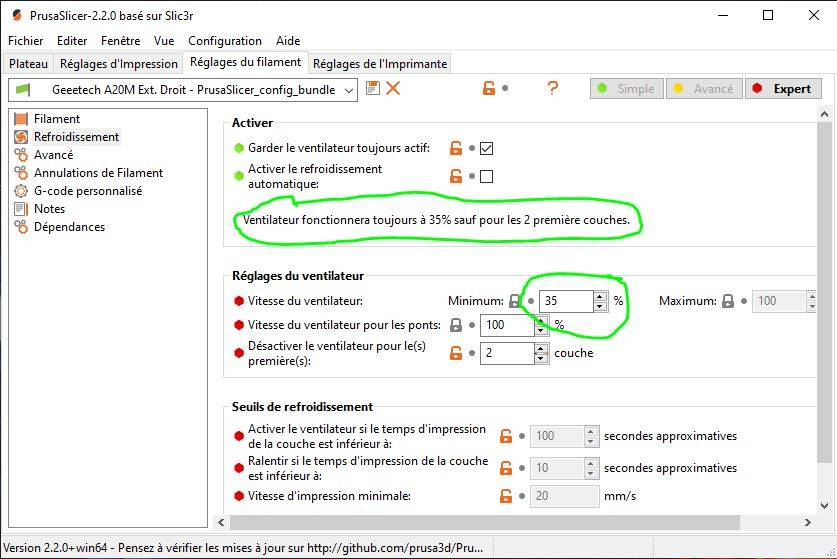837x559 pixels.
Task: Open the Aide menu
Action: click(288, 41)
